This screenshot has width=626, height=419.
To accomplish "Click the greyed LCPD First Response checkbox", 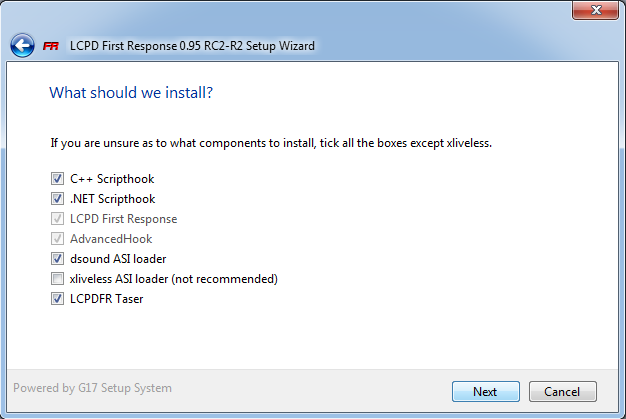I will pyautogui.click(x=57, y=219).
